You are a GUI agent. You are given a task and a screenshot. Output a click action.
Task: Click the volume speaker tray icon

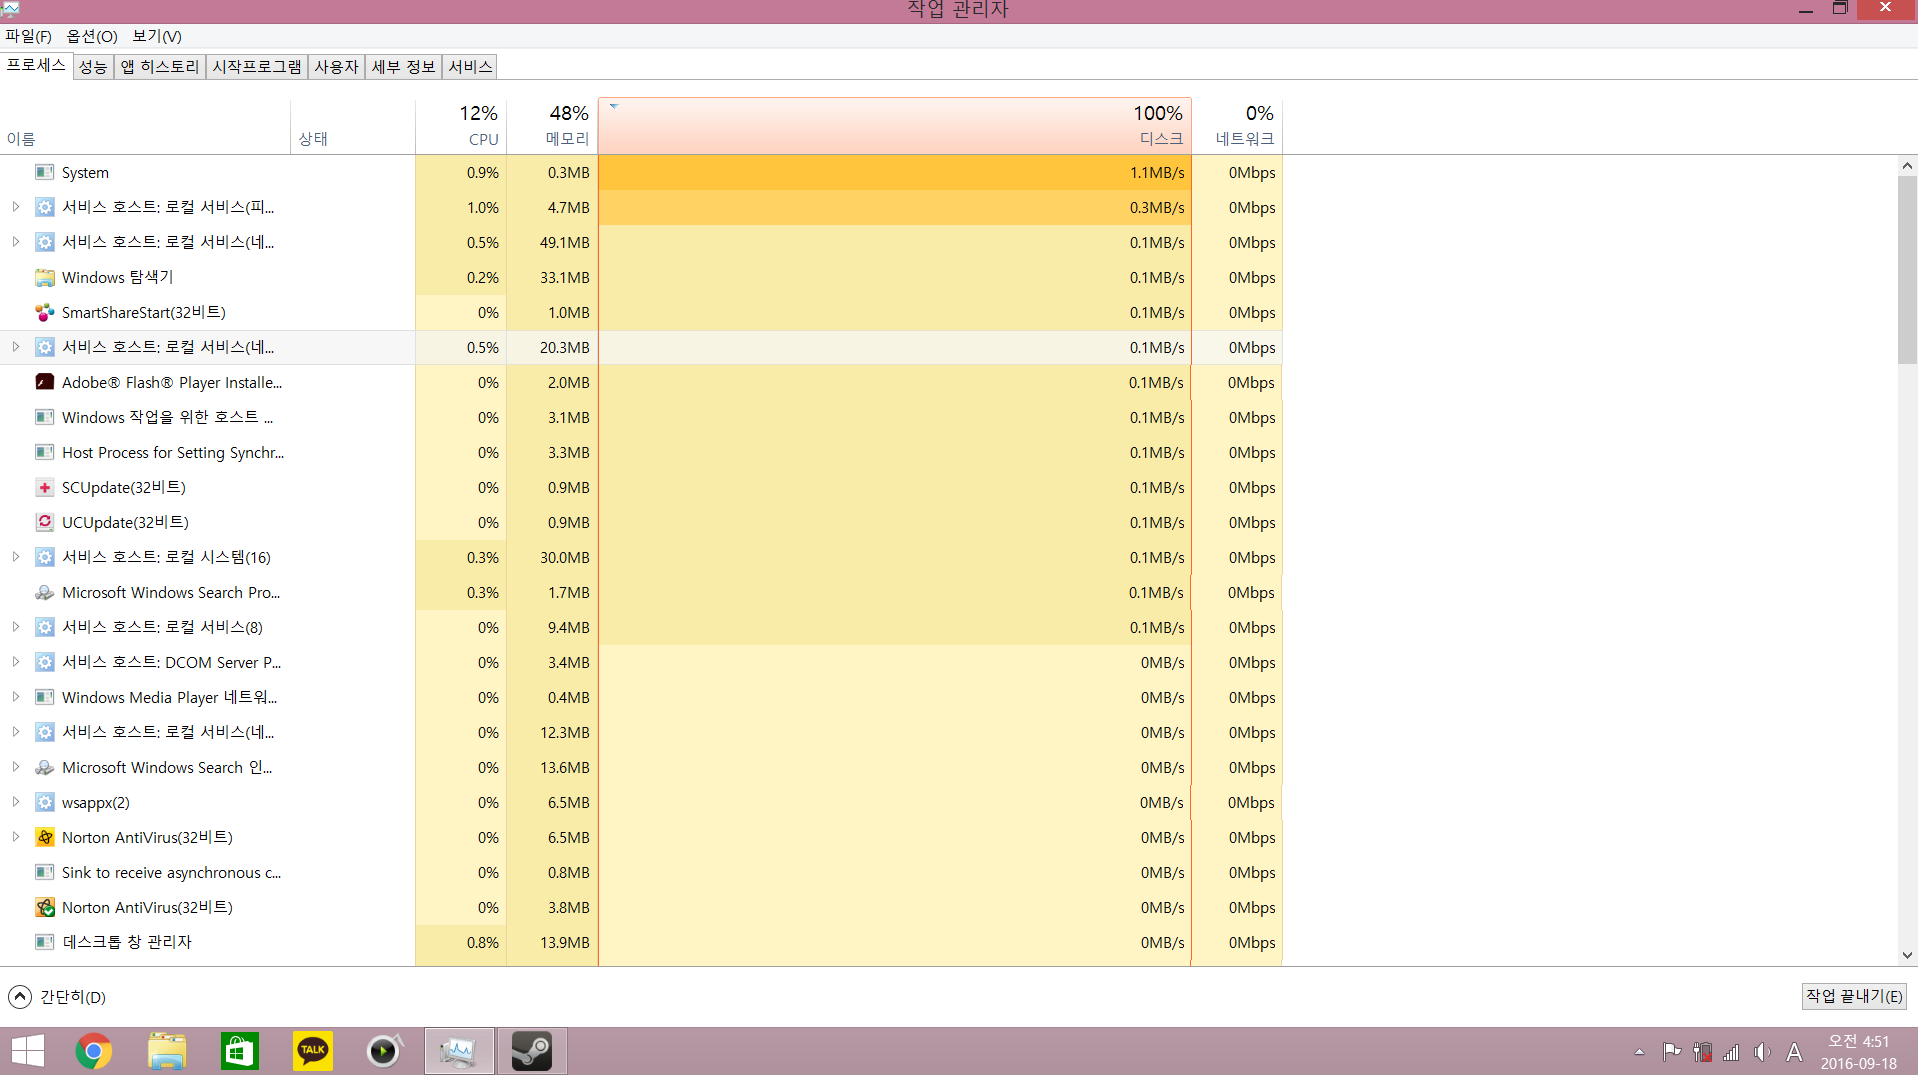click(1762, 1052)
